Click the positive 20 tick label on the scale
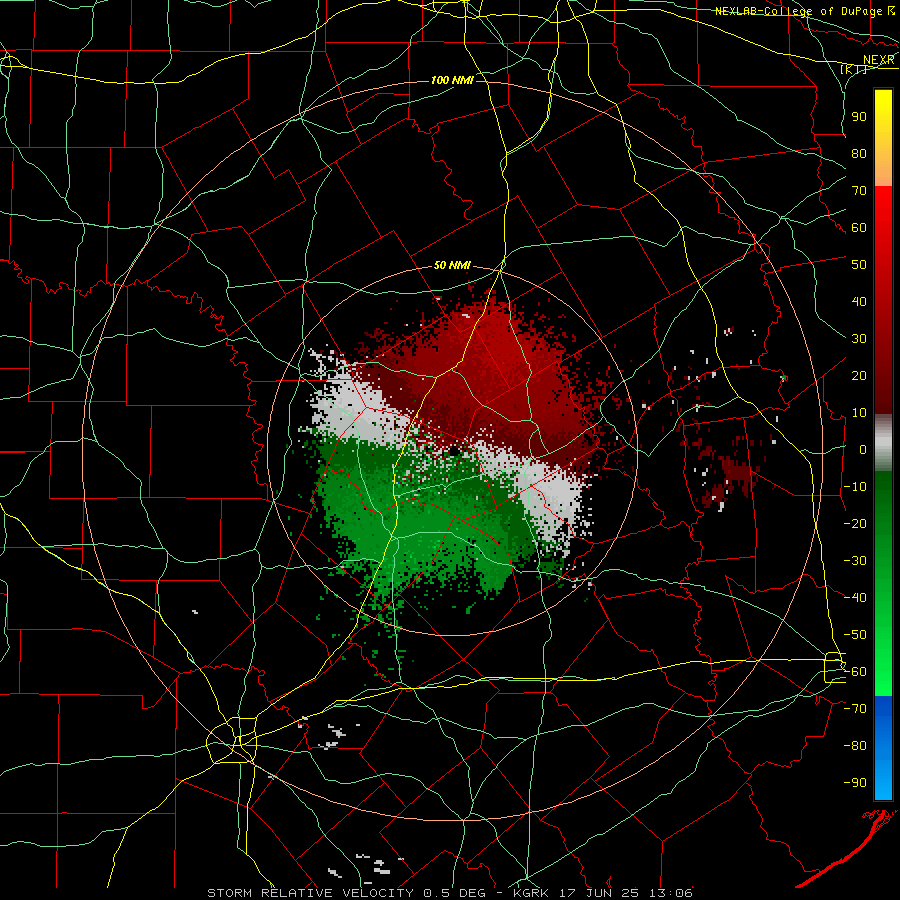900x900 pixels. (859, 375)
